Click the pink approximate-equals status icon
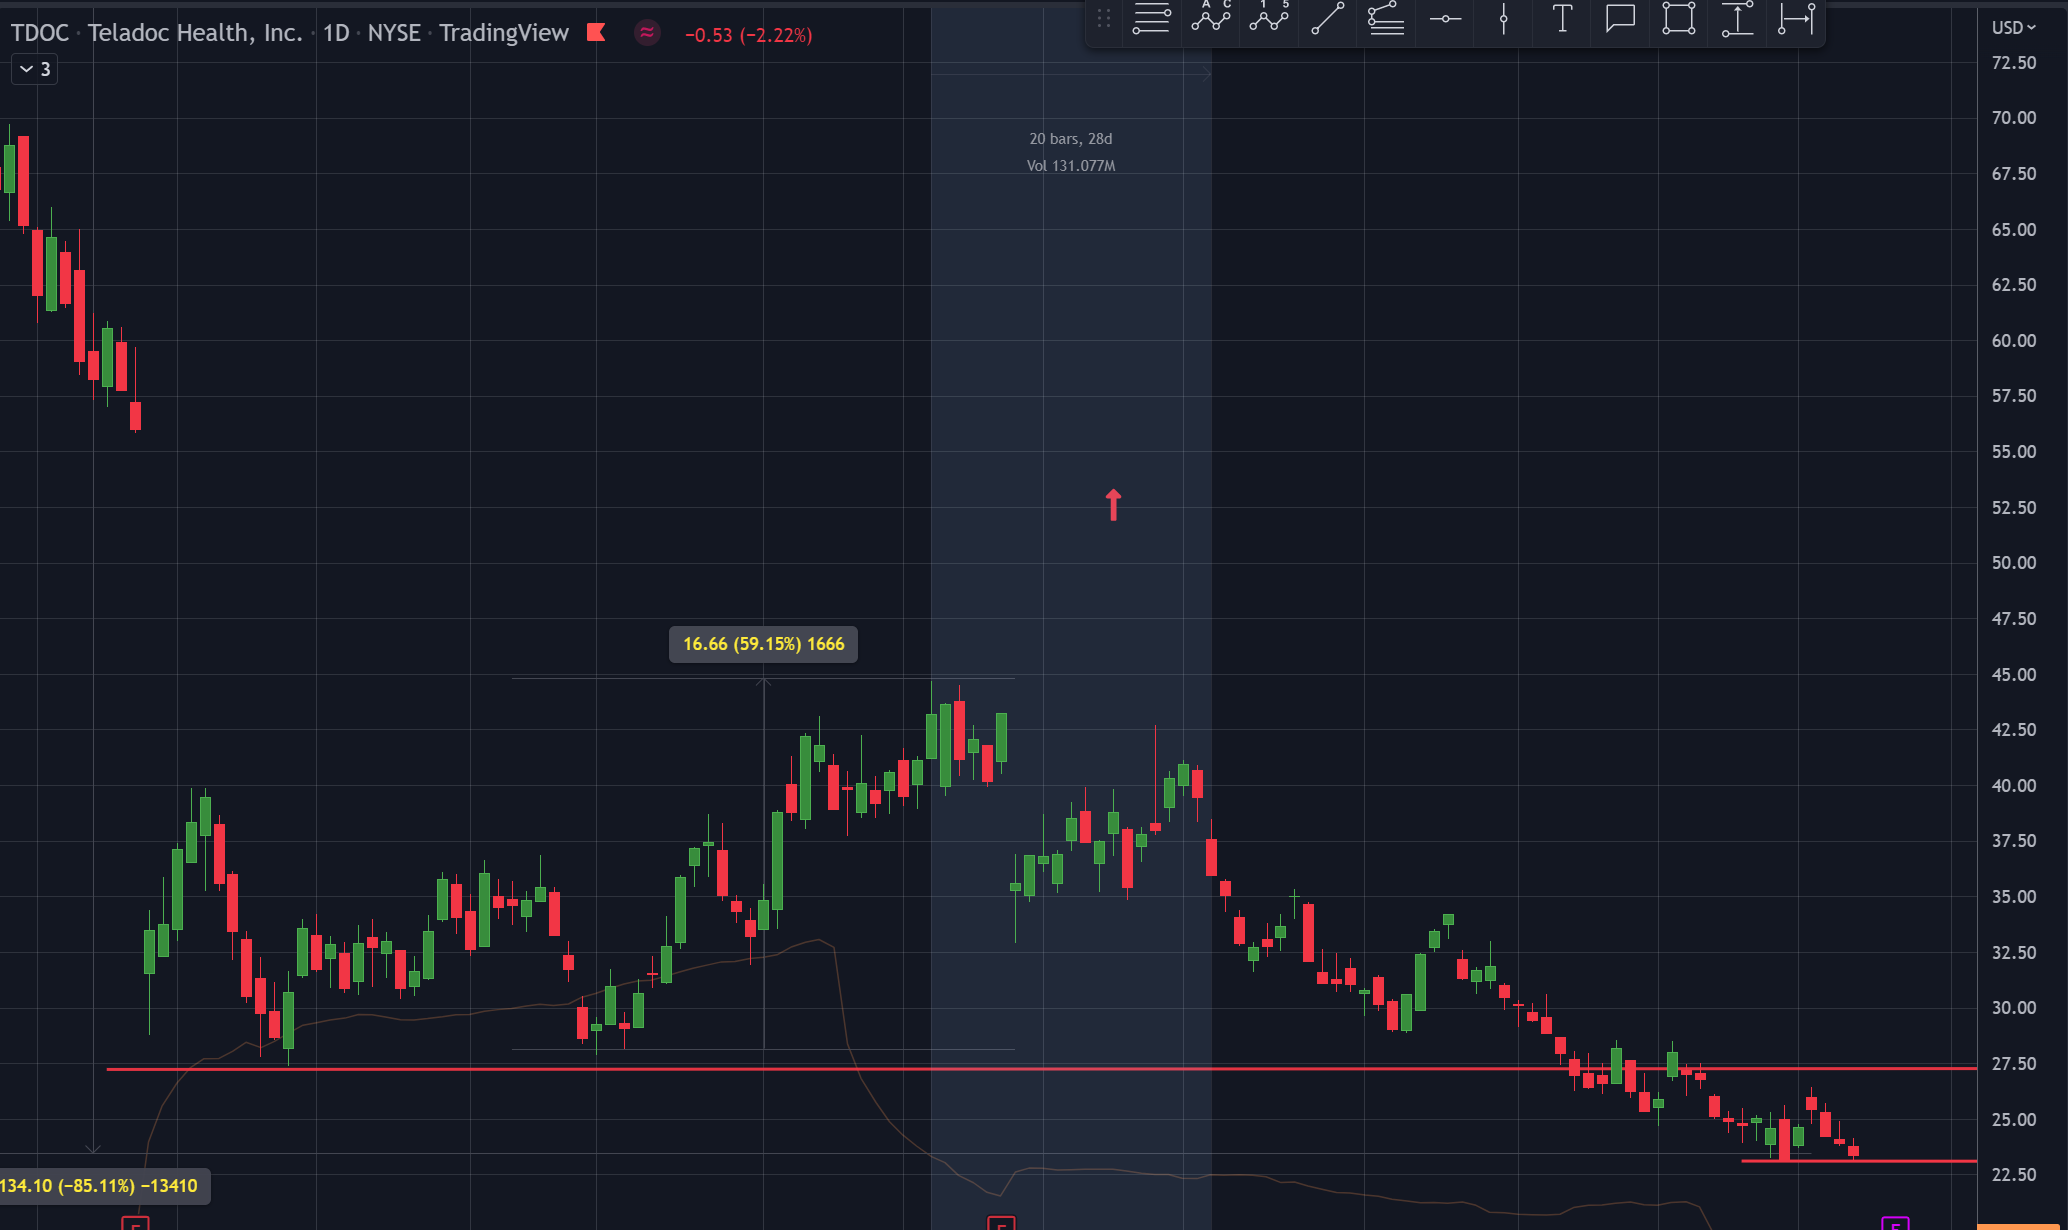The image size is (2068, 1230). point(647,33)
